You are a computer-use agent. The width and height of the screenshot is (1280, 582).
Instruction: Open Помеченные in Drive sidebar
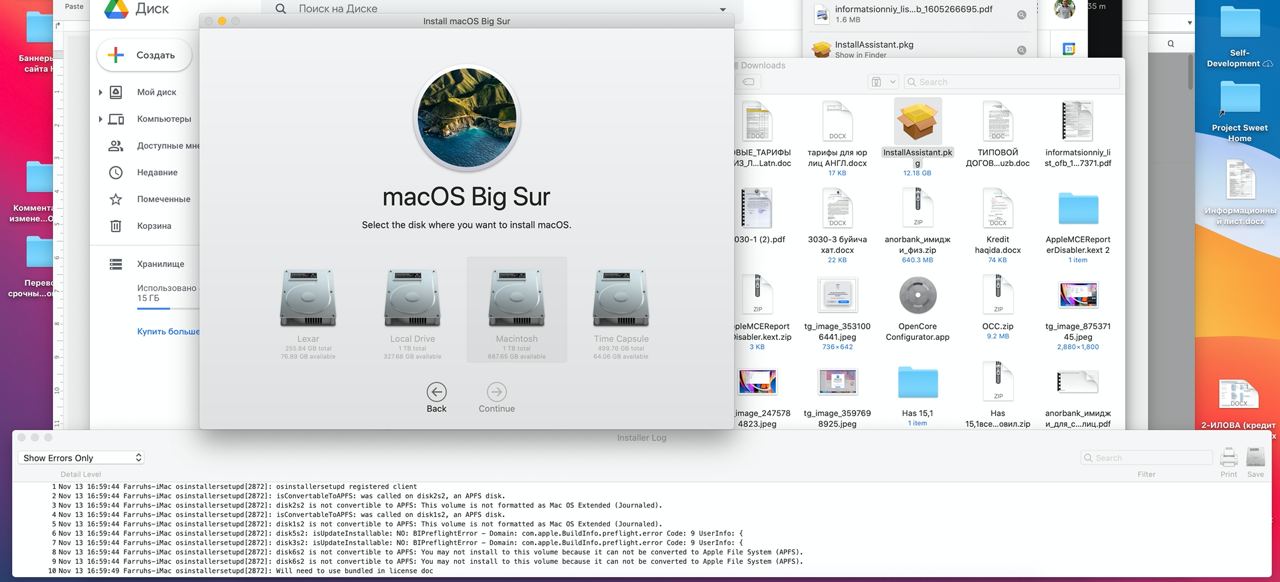pos(163,199)
